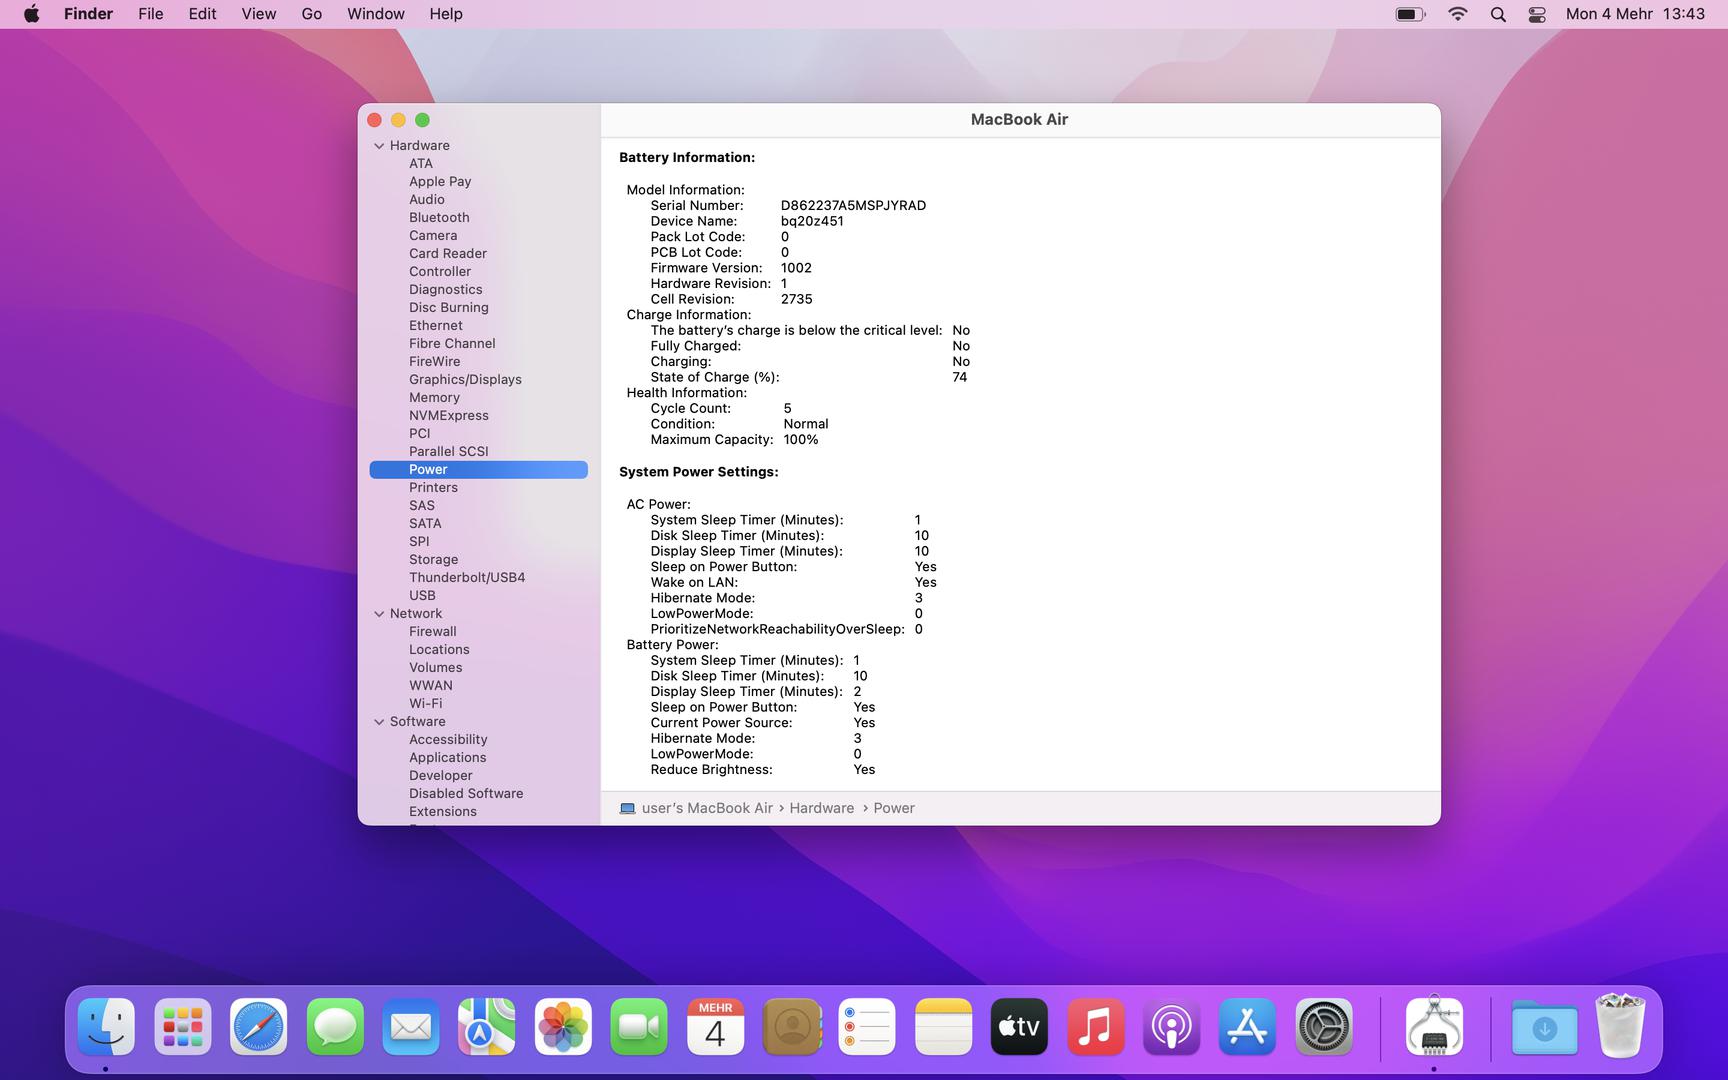Open Control Center in menu bar
The width and height of the screenshot is (1728, 1080).
click(1537, 14)
